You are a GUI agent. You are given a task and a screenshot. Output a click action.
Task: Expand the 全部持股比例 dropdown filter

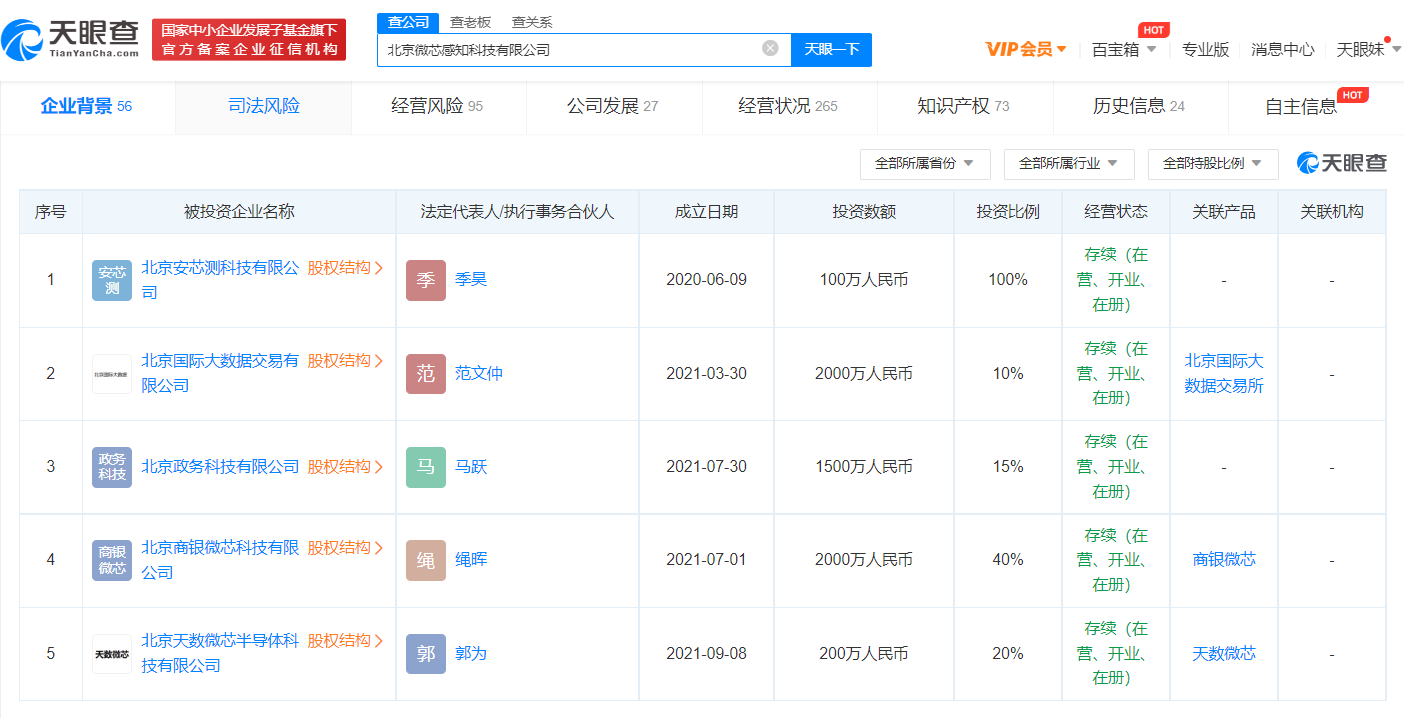1213,163
